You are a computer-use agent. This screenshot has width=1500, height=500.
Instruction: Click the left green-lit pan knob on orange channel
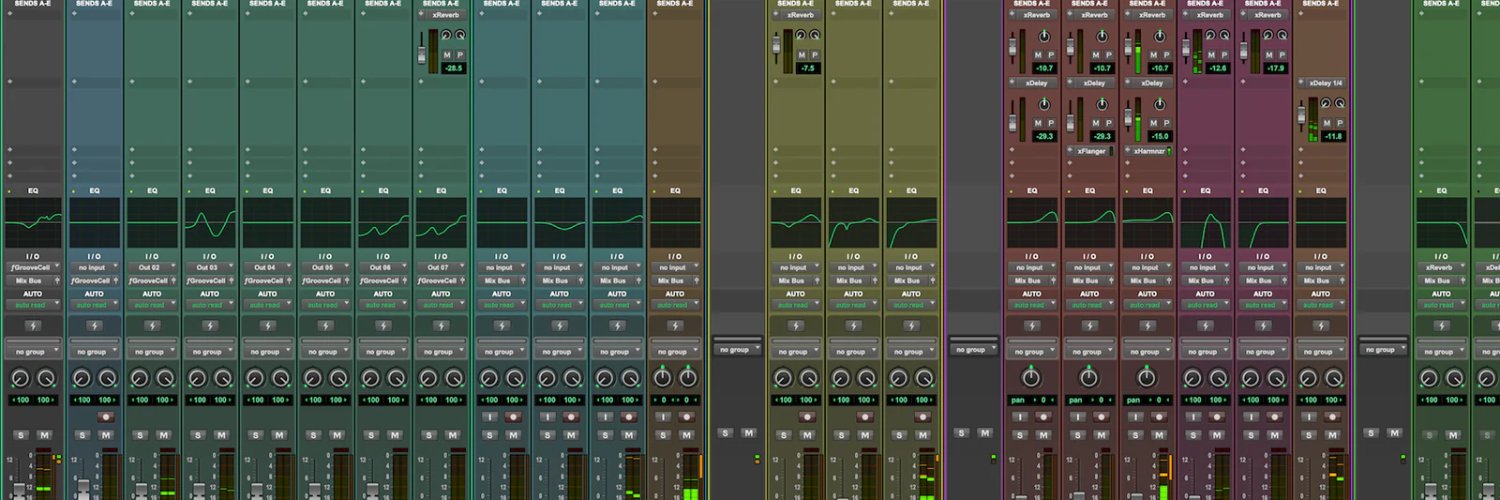pos(662,379)
